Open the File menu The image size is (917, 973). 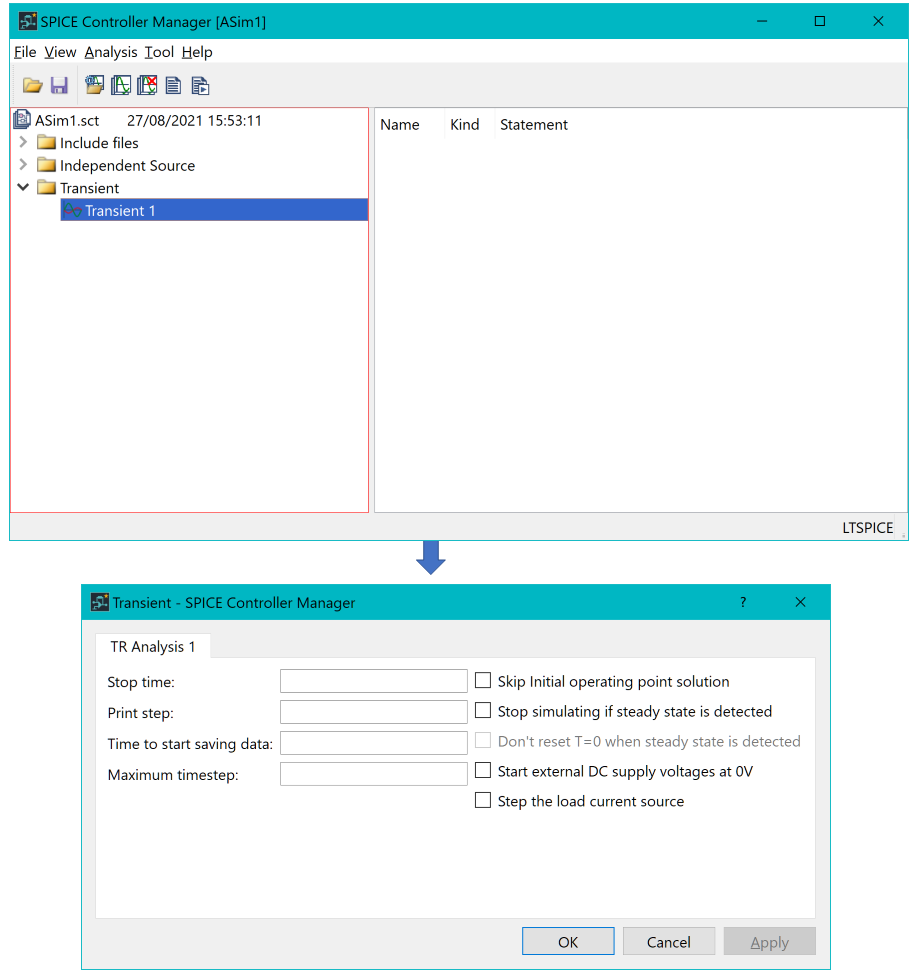pyautogui.click(x=25, y=52)
